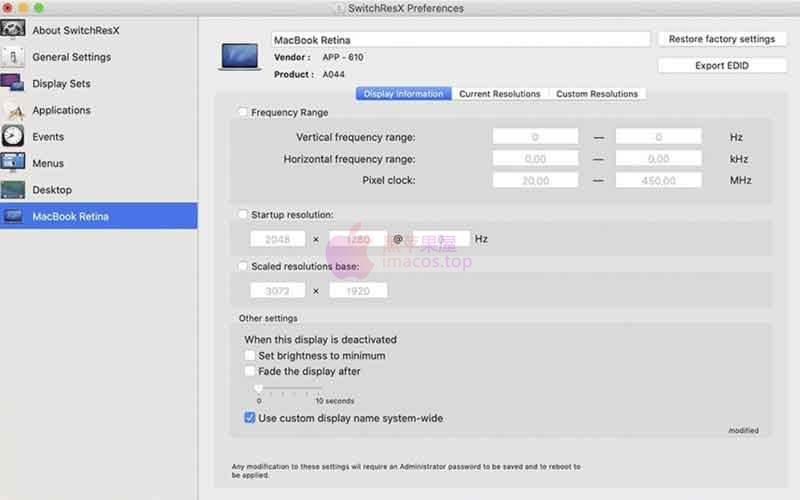Switch to Current Resolutions tab

[x=499, y=94]
